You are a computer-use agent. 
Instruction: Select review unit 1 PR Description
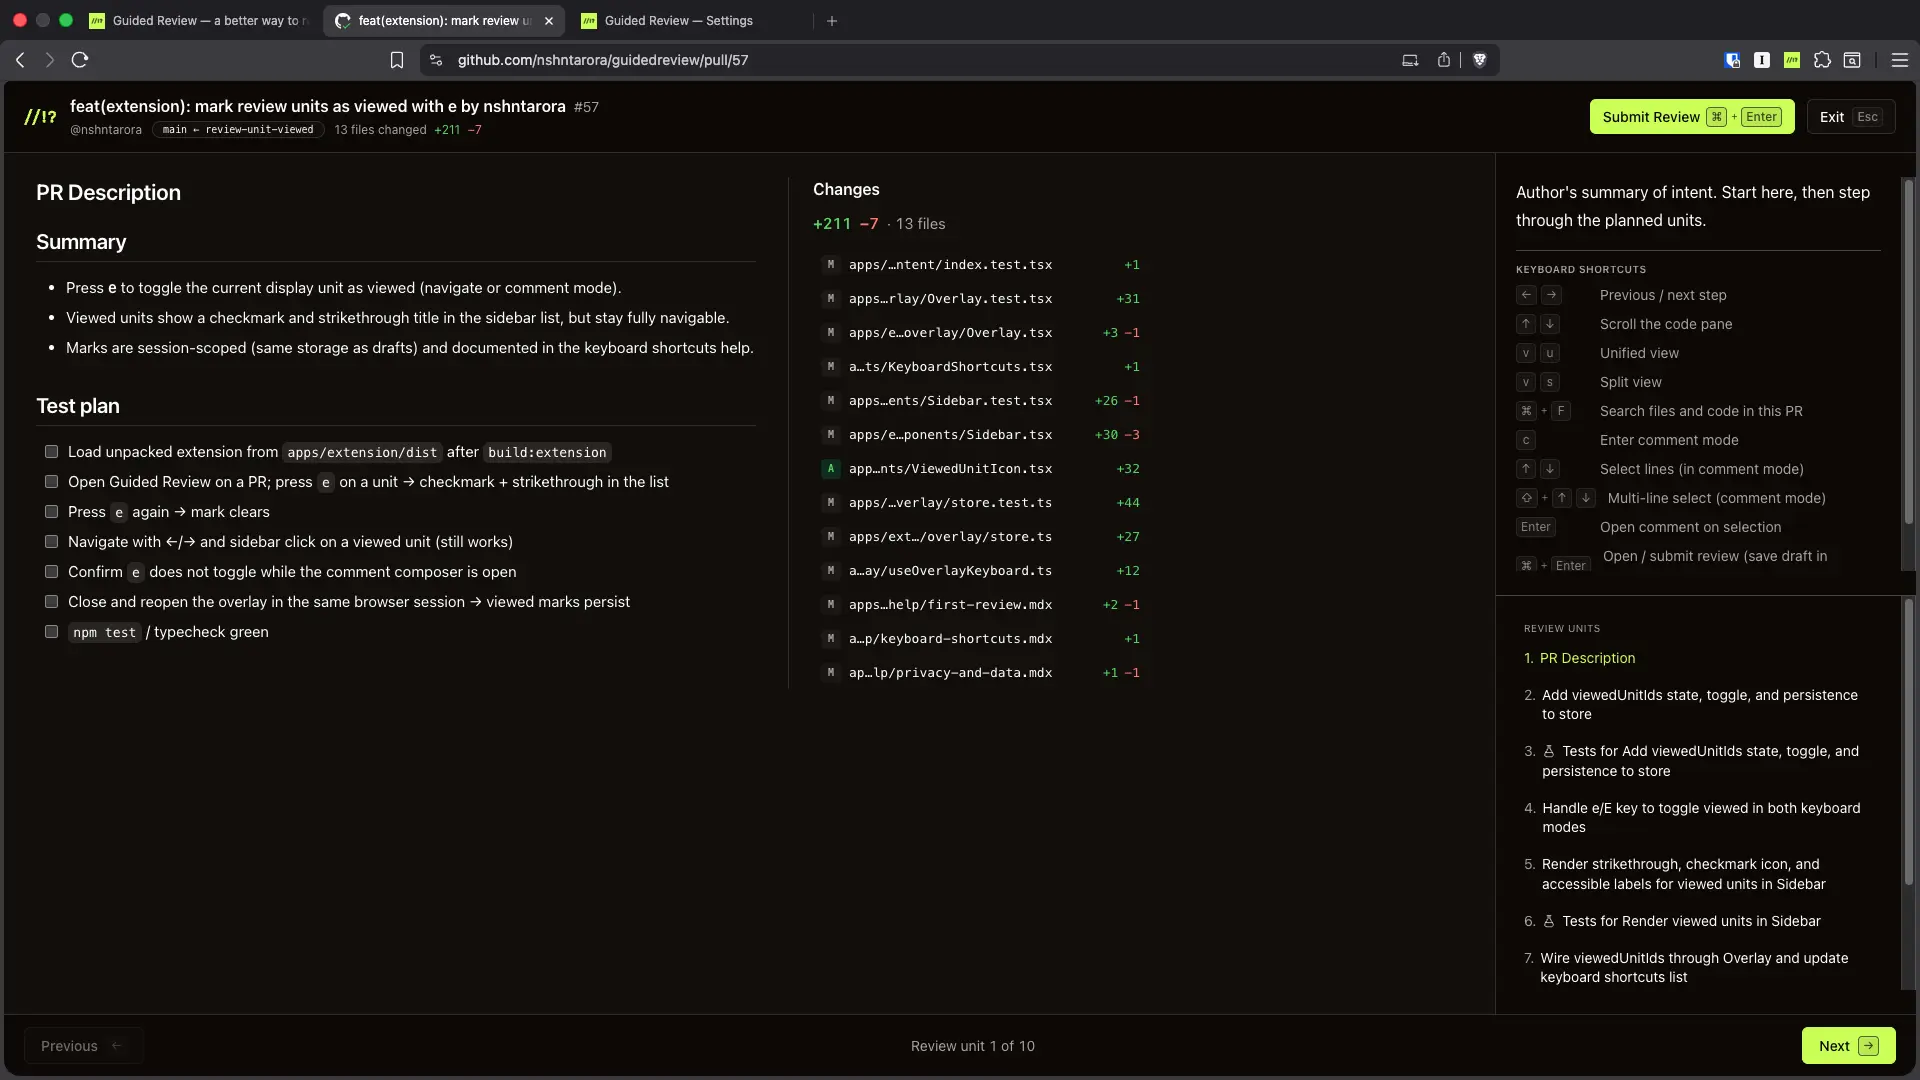pyautogui.click(x=1587, y=658)
